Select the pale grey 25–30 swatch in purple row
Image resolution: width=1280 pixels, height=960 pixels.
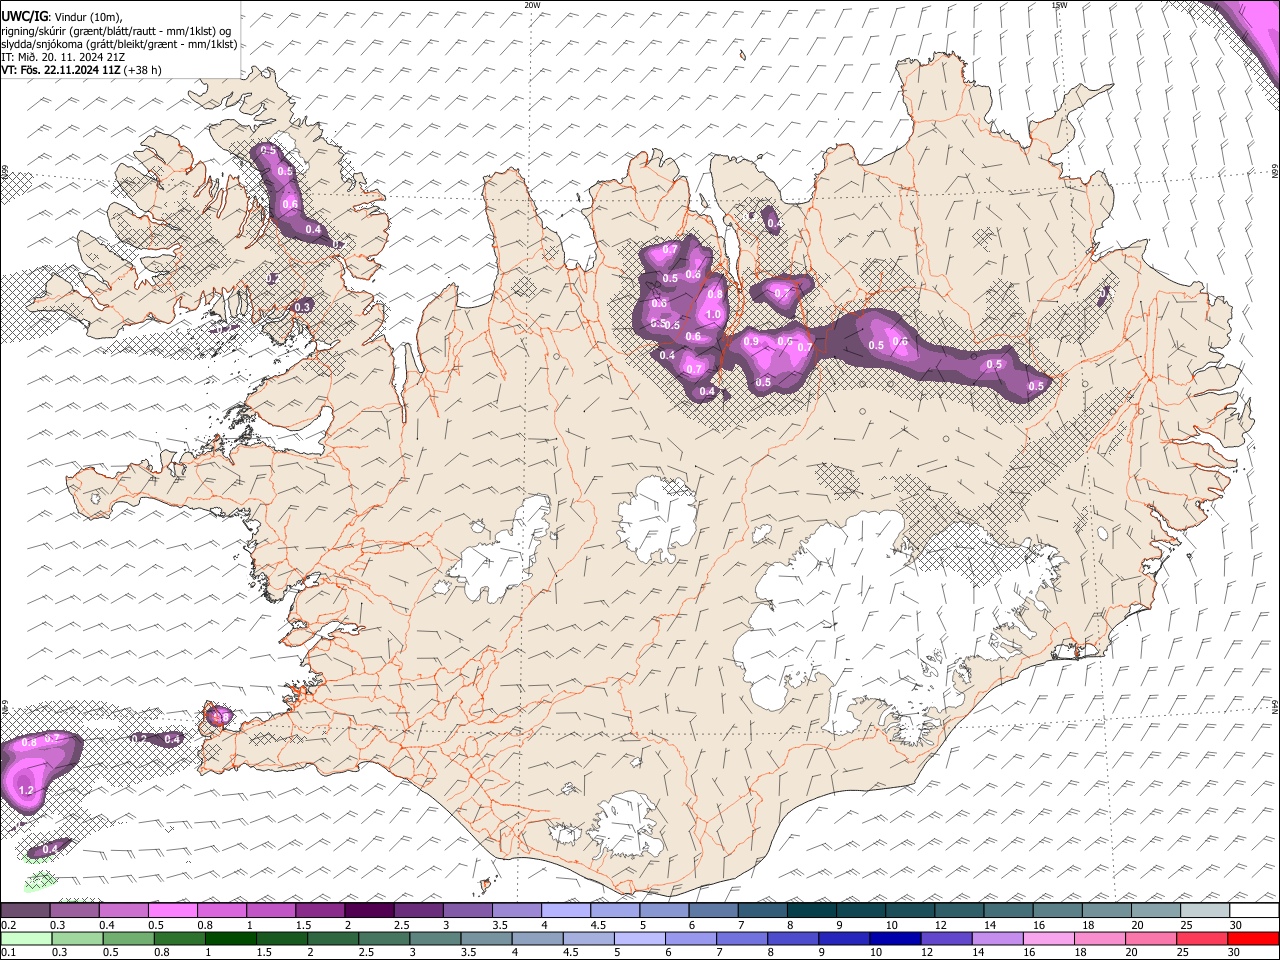click(x=1205, y=911)
